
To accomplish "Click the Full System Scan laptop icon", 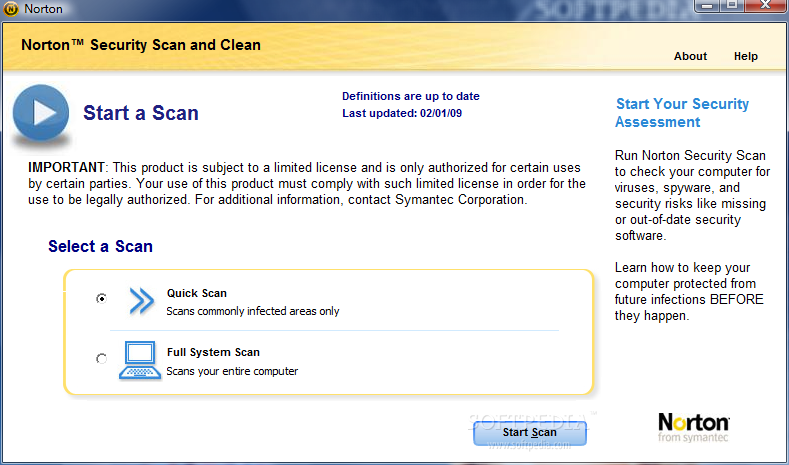I will pyautogui.click(x=140, y=360).
